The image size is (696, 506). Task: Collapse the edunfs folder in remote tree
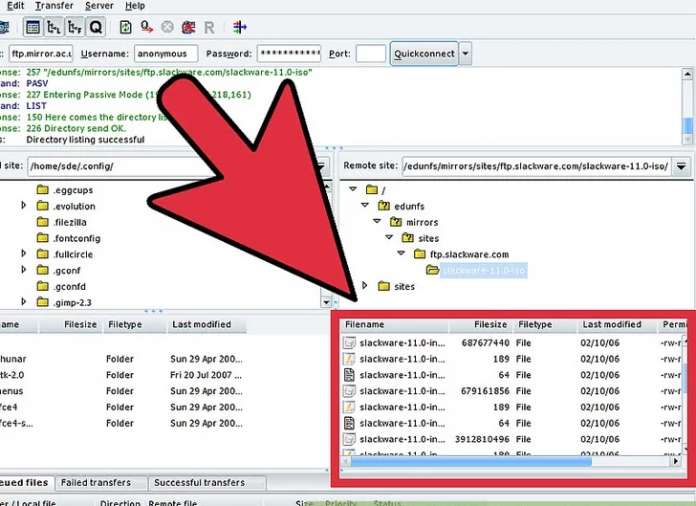pyautogui.click(x=364, y=205)
